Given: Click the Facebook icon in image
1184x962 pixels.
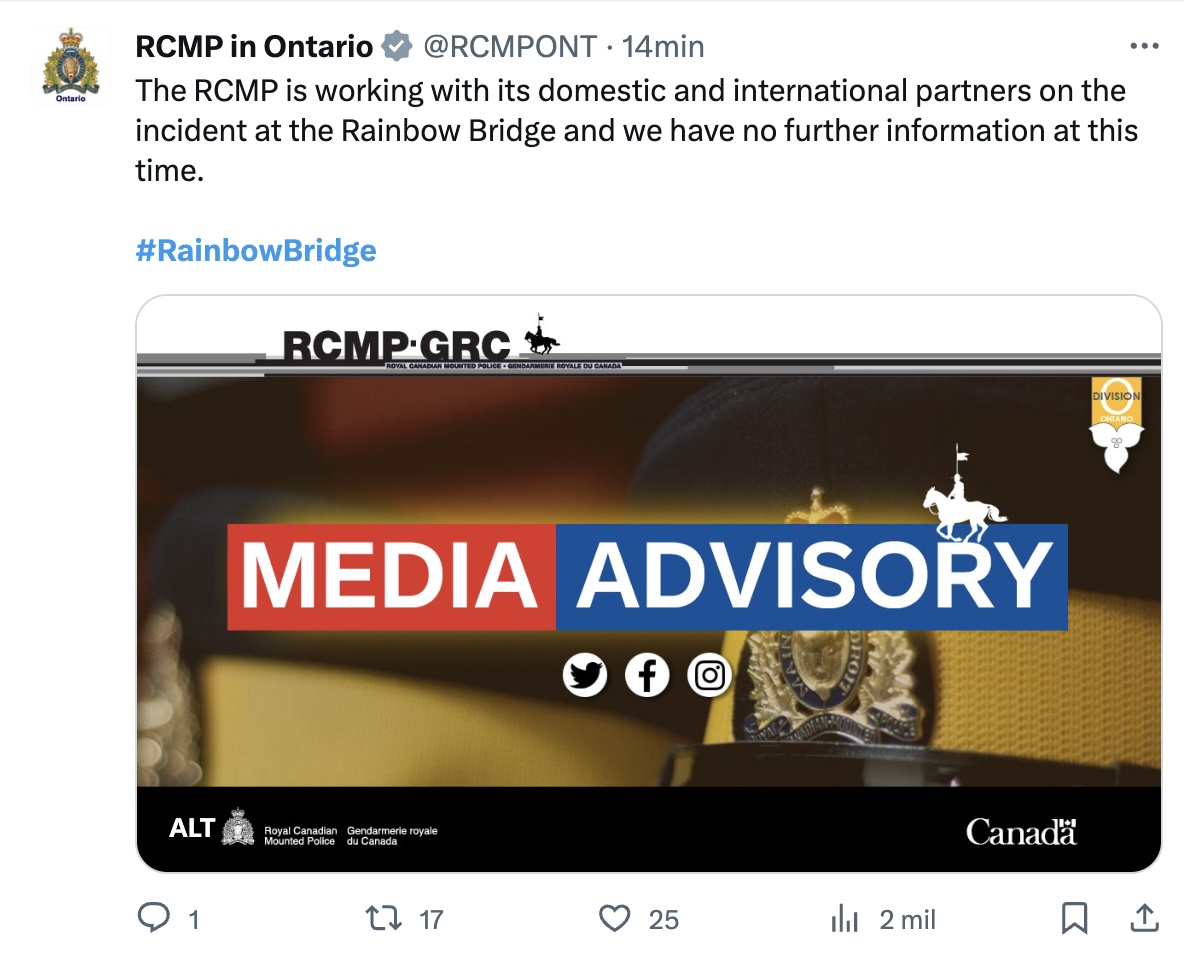Looking at the screenshot, I should point(647,677).
